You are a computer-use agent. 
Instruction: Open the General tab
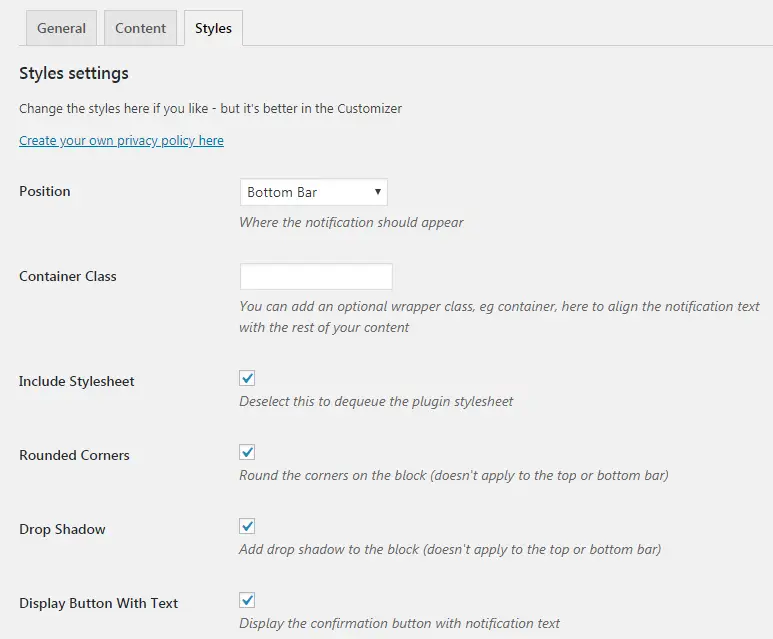(x=61, y=28)
